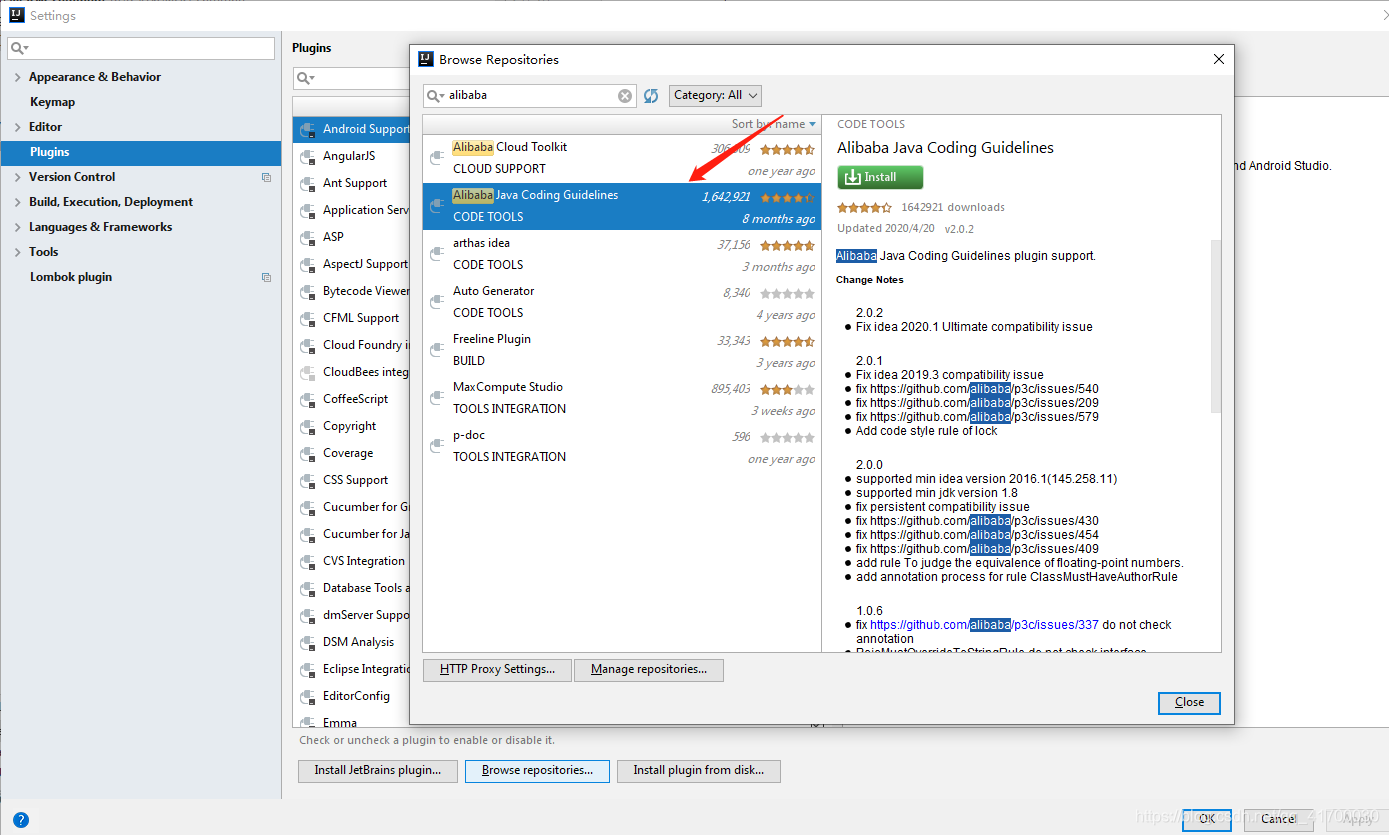
Task: Click OK in Settings window
Action: coord(1207,819)
